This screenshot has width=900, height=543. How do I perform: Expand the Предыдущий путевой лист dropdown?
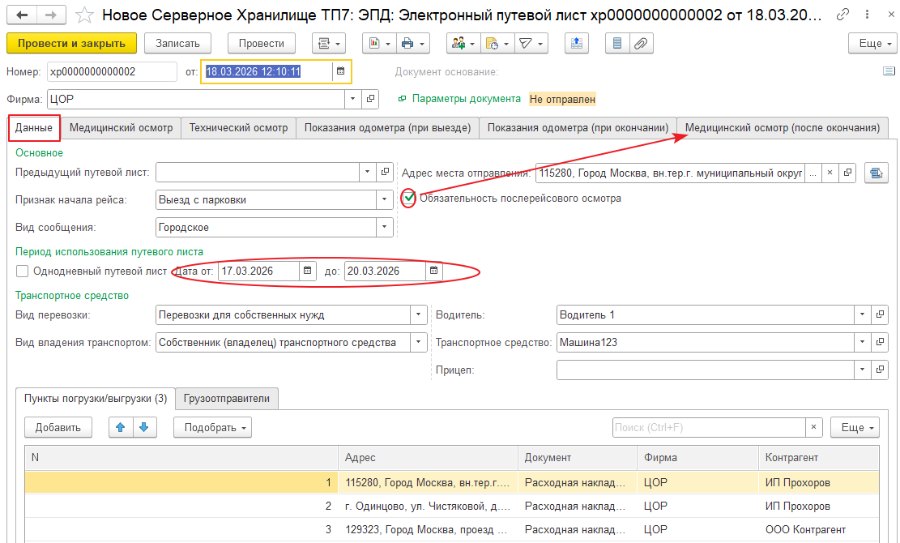[367, 172]
